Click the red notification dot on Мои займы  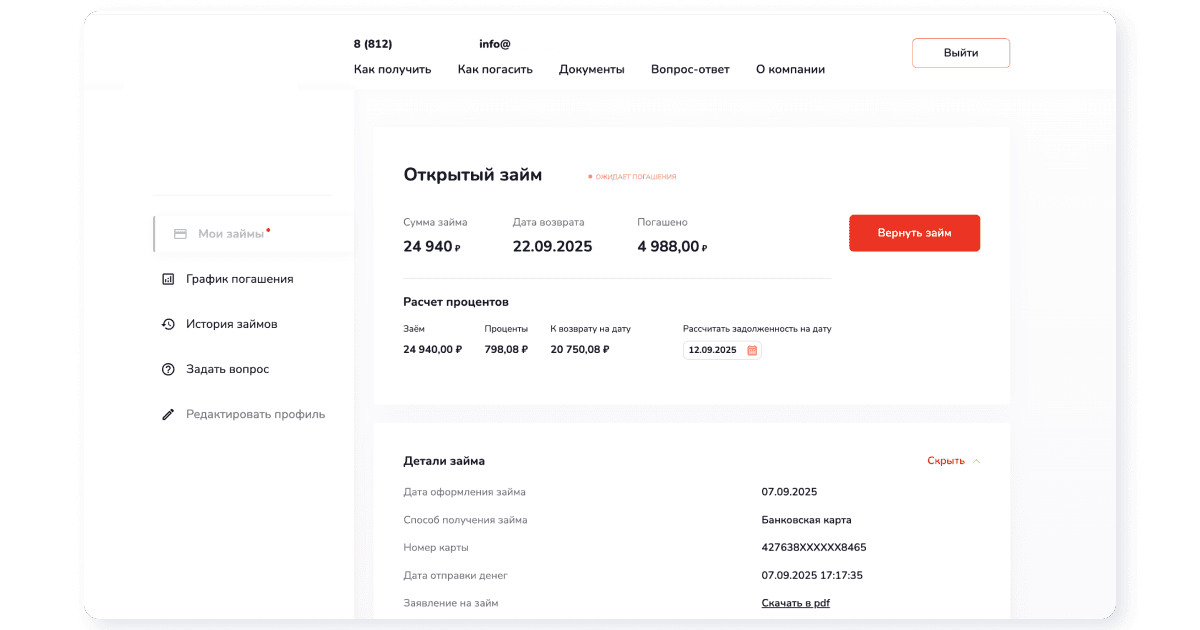pos(267,228)
